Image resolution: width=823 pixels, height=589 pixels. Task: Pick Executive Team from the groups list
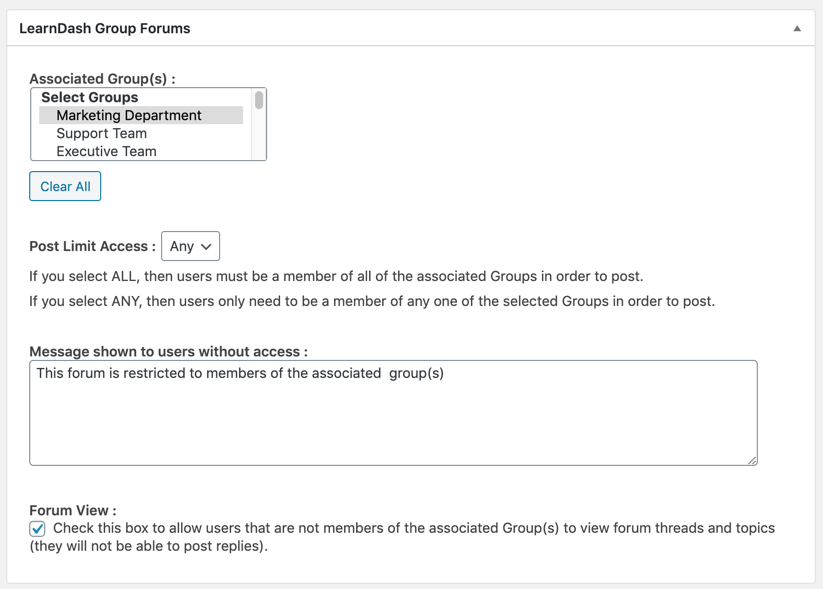106,152
